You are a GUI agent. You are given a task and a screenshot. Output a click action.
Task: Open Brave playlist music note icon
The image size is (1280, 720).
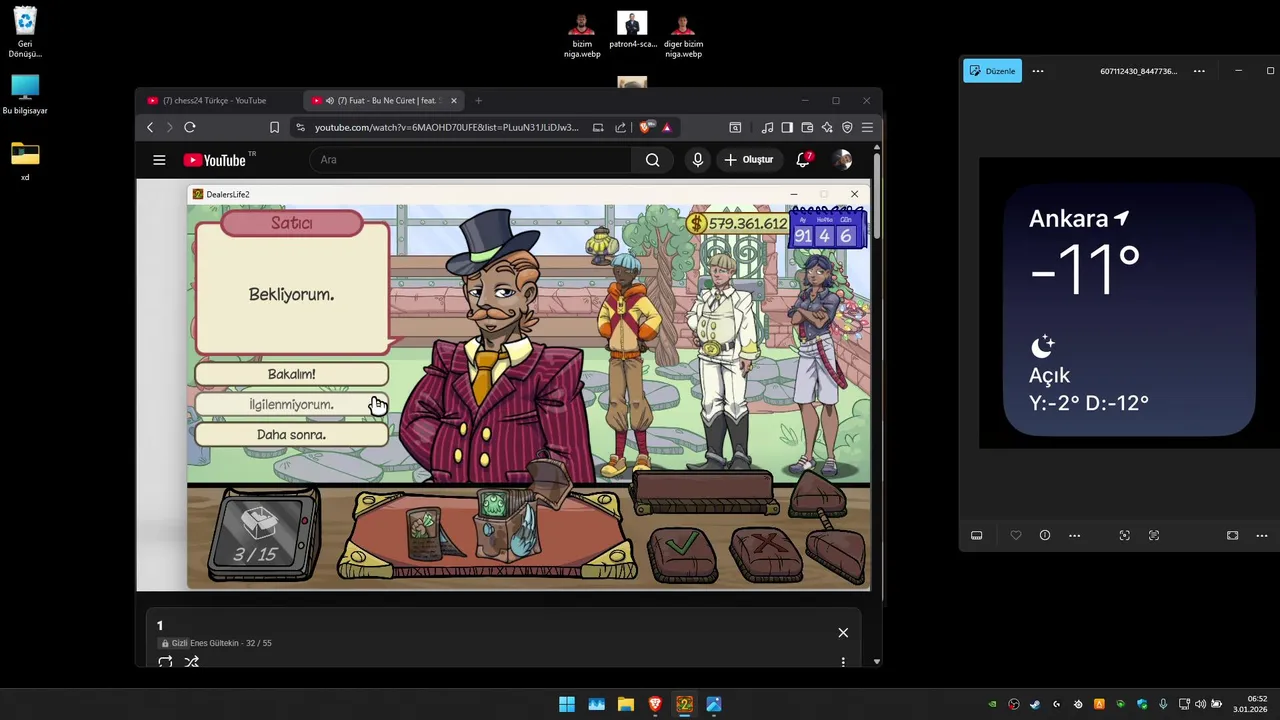coord(767,127)
